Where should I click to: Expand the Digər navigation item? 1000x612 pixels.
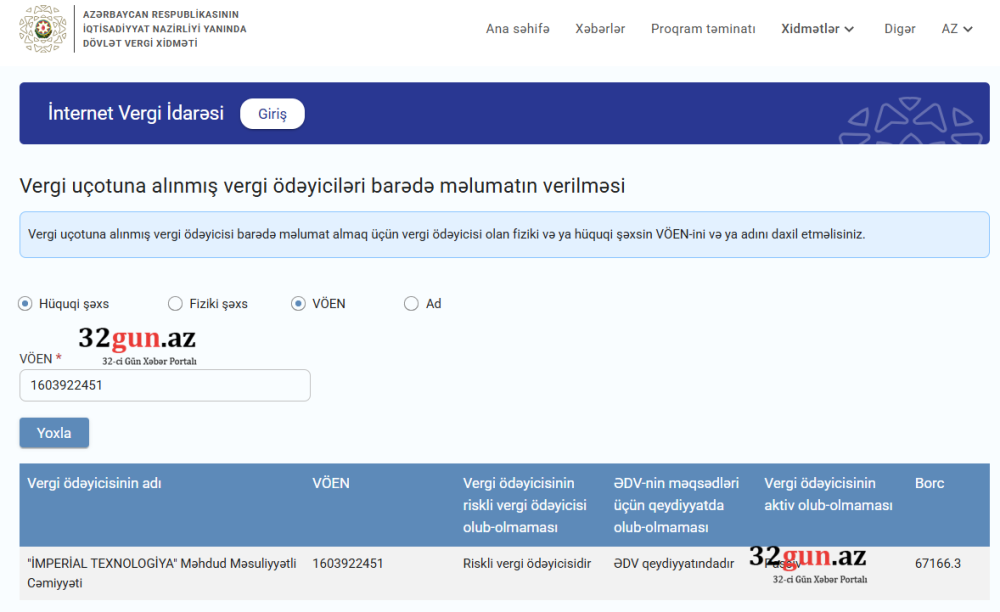click(900, 29)
